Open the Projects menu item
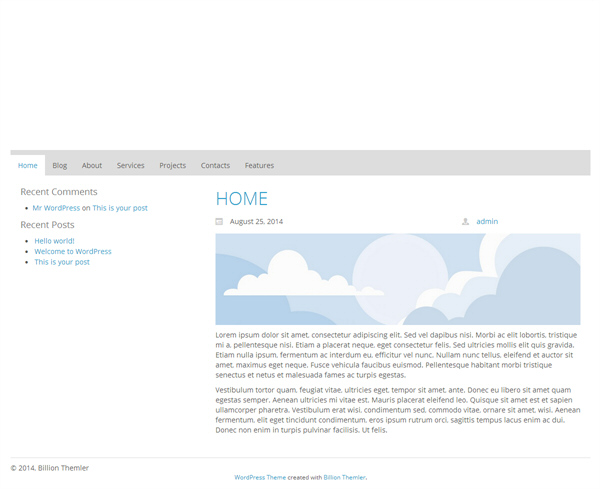 click(173, 165)
